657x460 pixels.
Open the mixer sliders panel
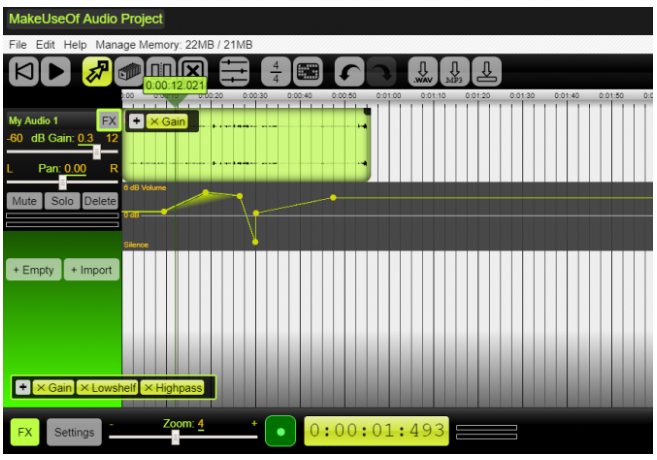[234, 72]
